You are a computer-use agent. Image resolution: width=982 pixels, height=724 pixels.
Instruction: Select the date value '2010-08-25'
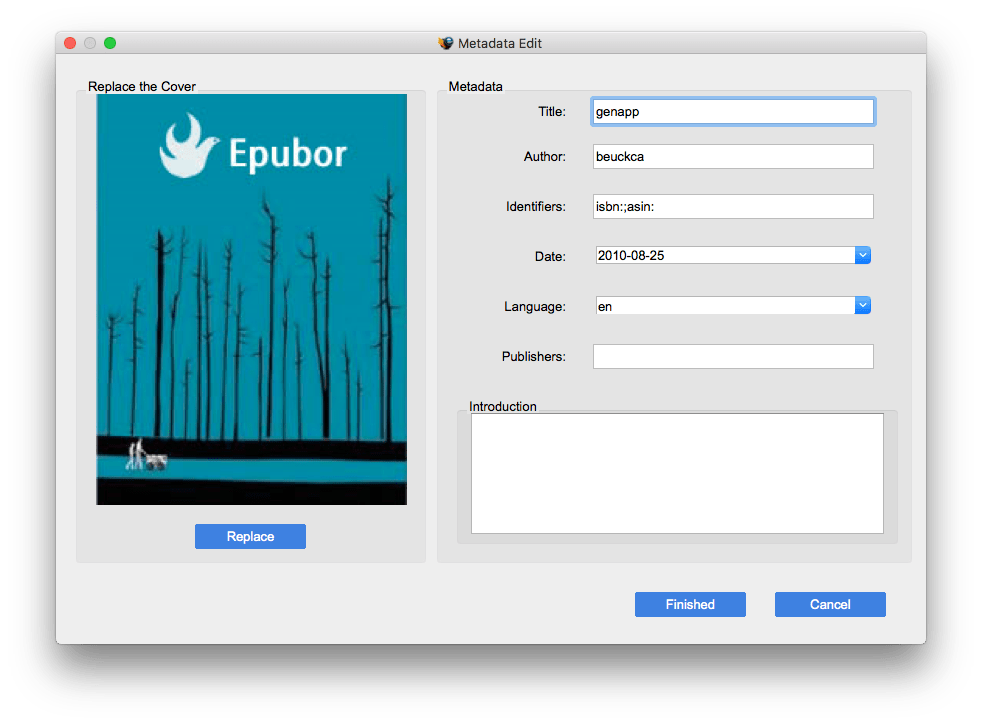pos(720,255)
